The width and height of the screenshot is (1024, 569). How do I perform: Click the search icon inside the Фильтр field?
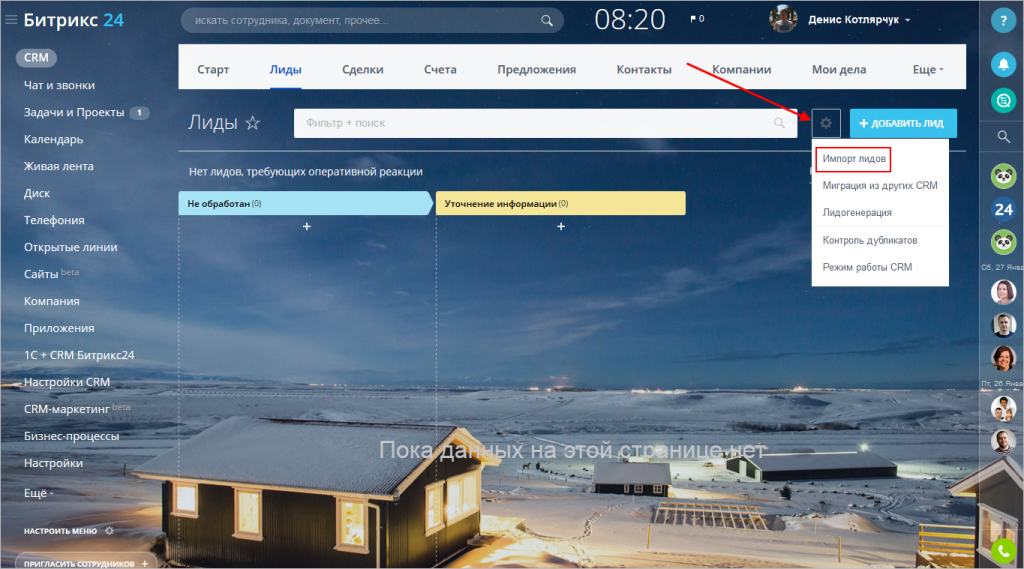point(779,123)
